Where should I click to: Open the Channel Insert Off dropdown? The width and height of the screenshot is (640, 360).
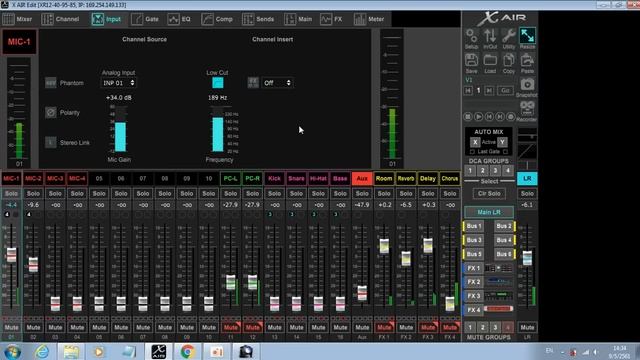coord(277,83)
